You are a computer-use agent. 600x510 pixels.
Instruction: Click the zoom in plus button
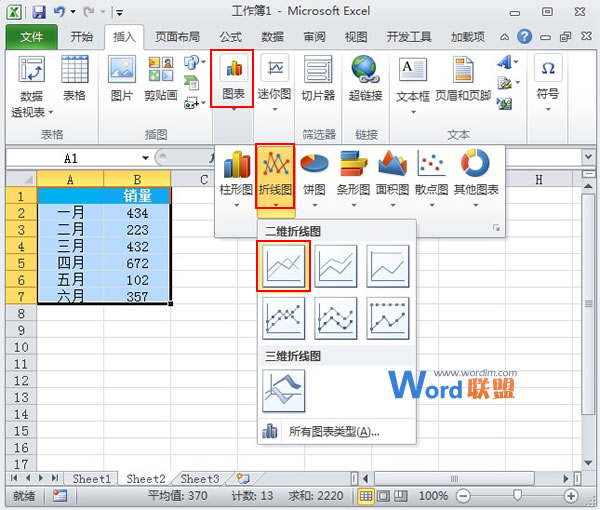[x=571, y=496]
